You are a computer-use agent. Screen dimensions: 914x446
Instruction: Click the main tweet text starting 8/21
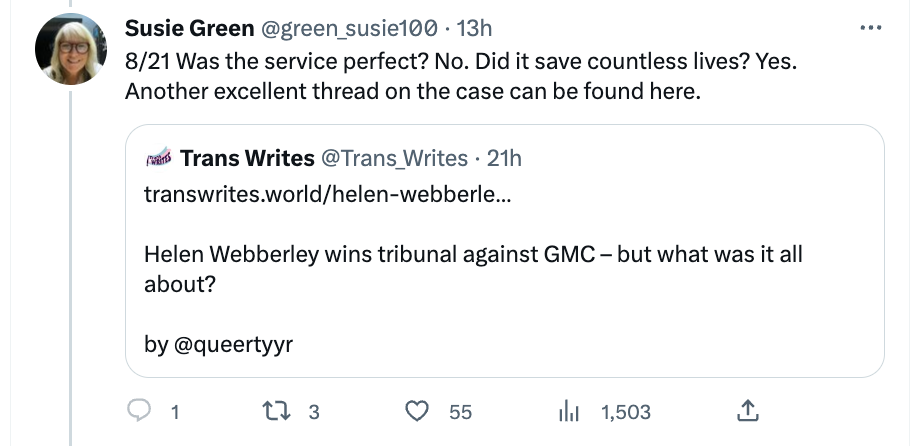point(460,76)
